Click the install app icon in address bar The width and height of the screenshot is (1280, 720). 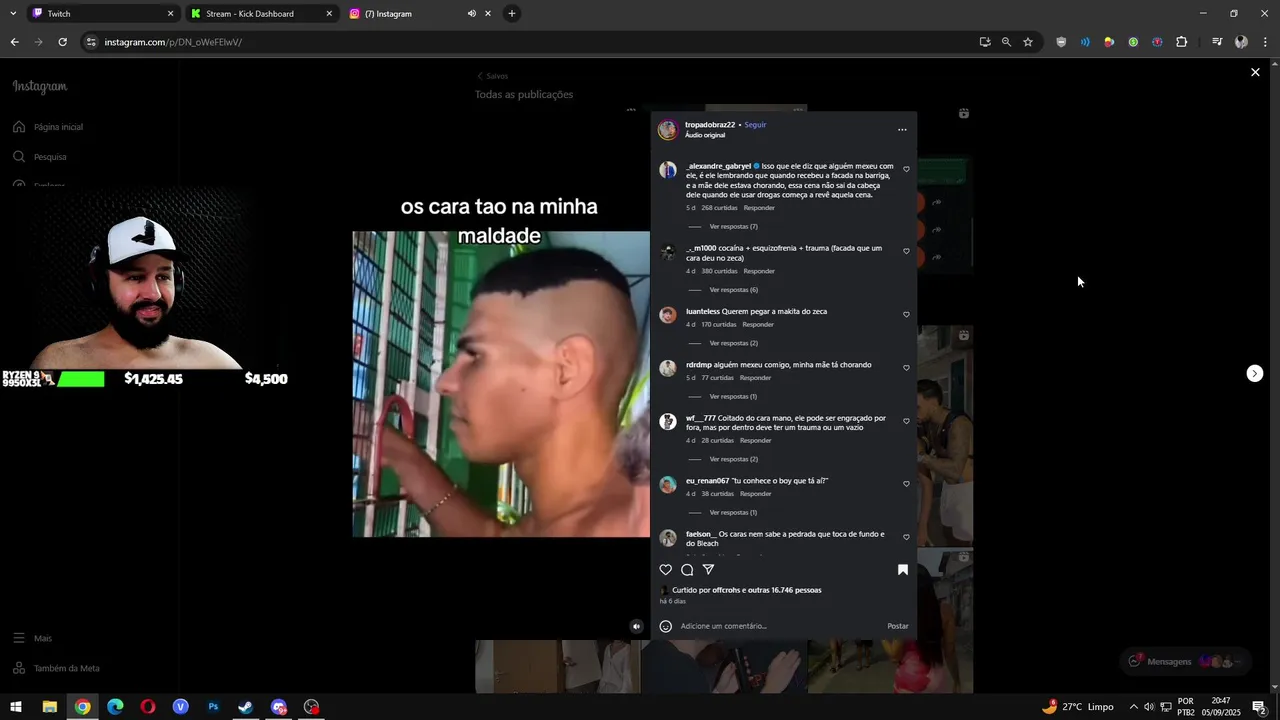click(x=985, y=42)
